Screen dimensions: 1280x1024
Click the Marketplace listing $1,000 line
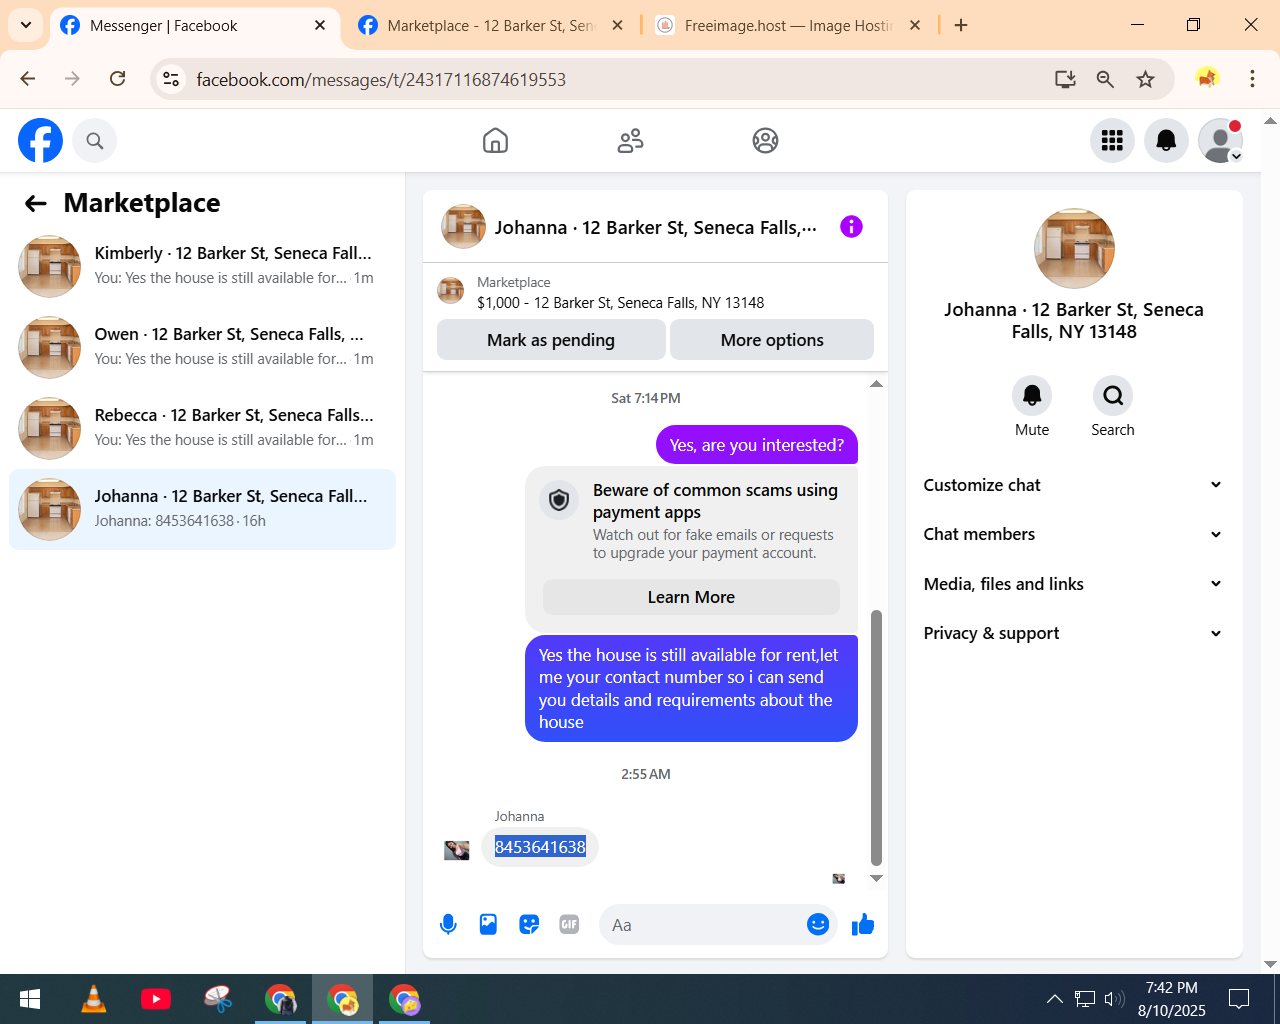621,303
